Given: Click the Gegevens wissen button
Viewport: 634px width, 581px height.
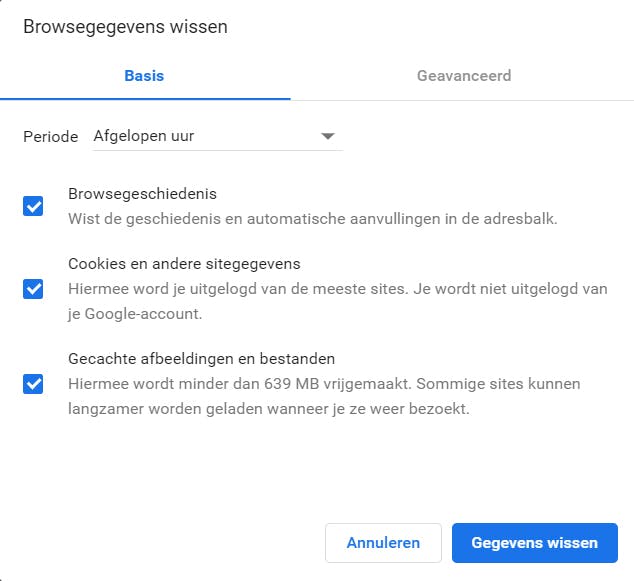Looking at the screenshot, I should click(x=534, y=543).
